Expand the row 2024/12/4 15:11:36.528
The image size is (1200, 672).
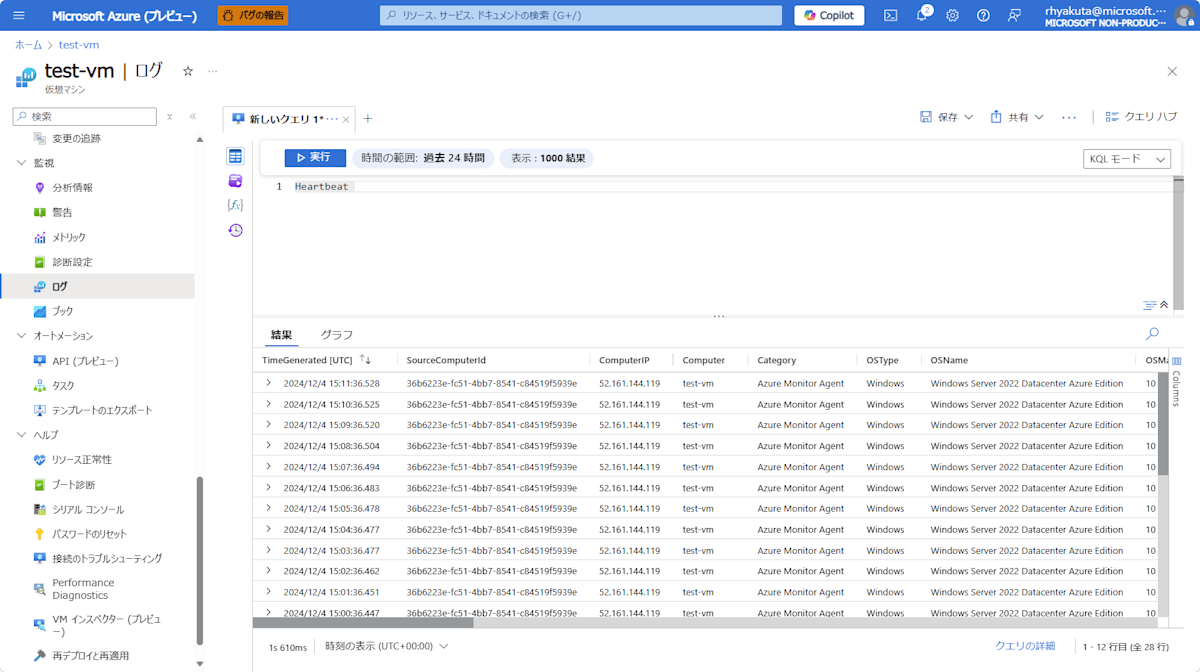(x=268, y=383)
